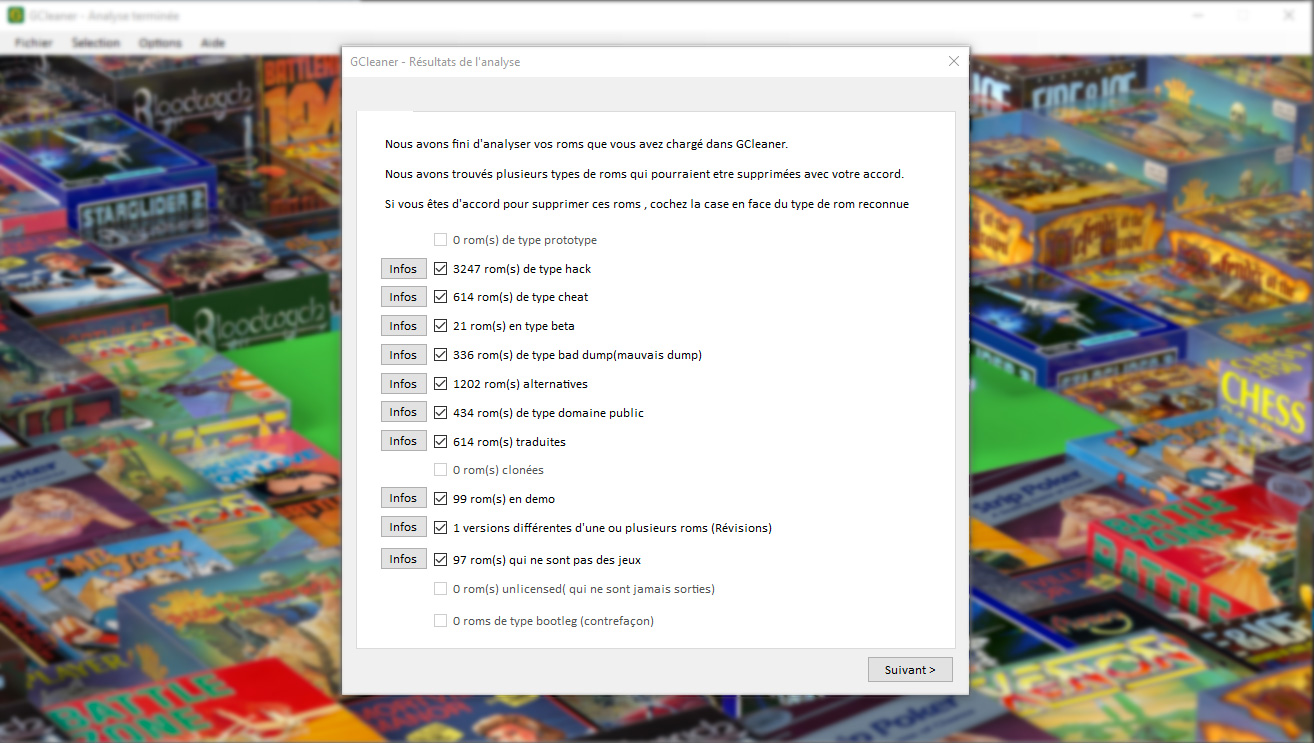Open the Options menu in main window
This screenshot has width=1314, height=743.
[x=160, y=43]
